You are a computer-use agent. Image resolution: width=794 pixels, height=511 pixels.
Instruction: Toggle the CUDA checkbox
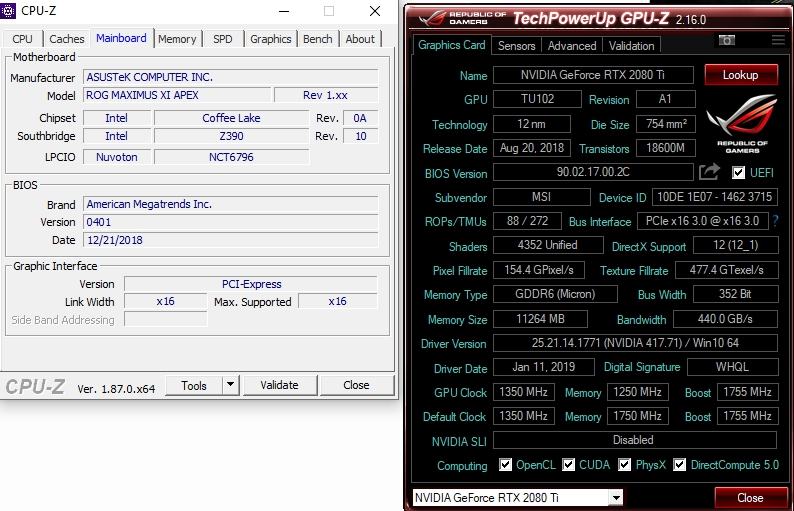568,464
